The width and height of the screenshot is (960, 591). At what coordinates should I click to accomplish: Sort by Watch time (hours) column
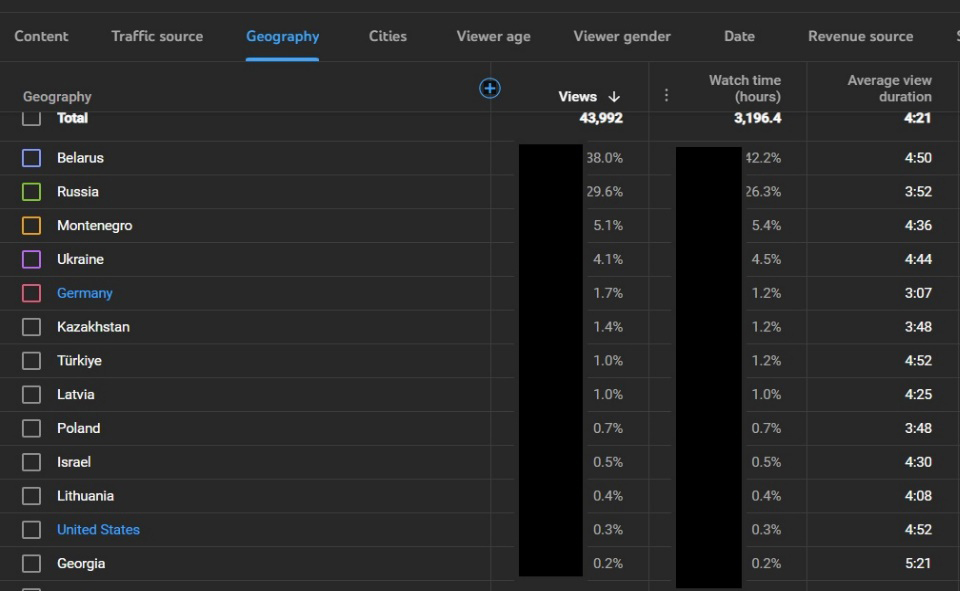(744, 88)
